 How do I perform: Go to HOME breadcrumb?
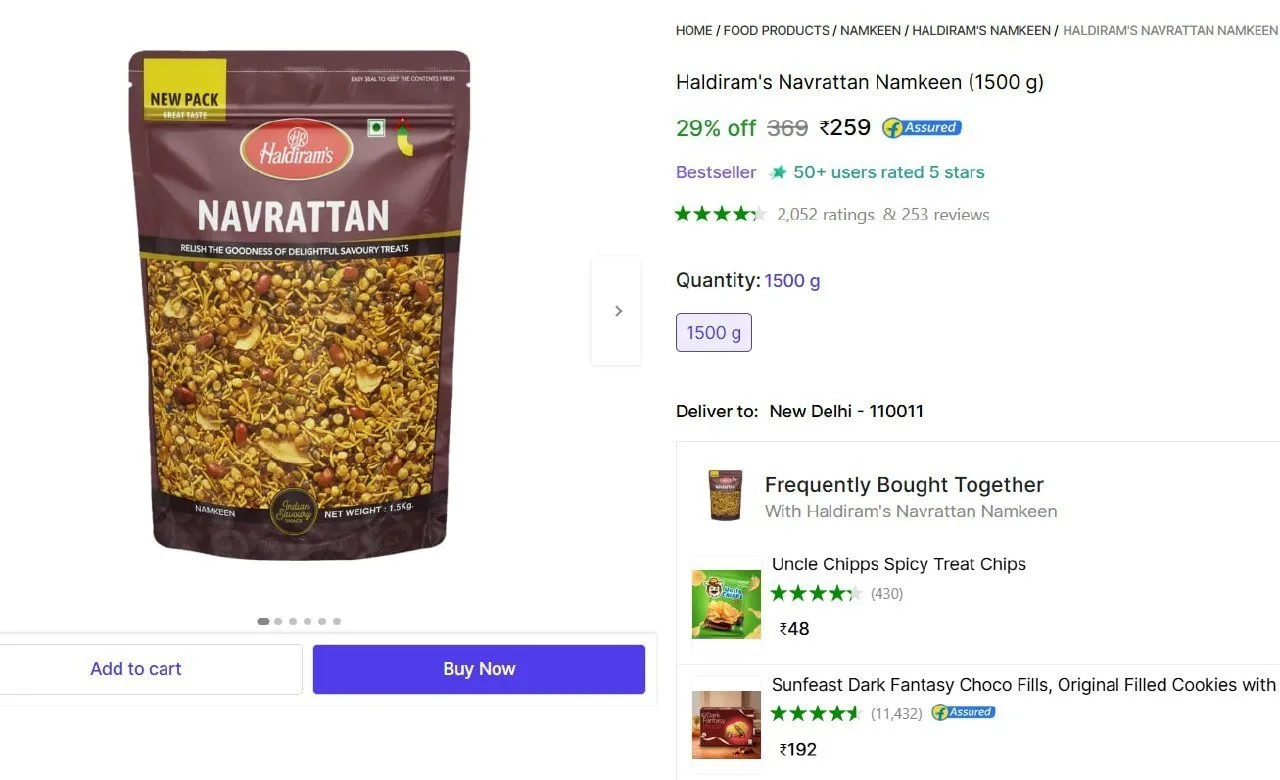(694, 31)
